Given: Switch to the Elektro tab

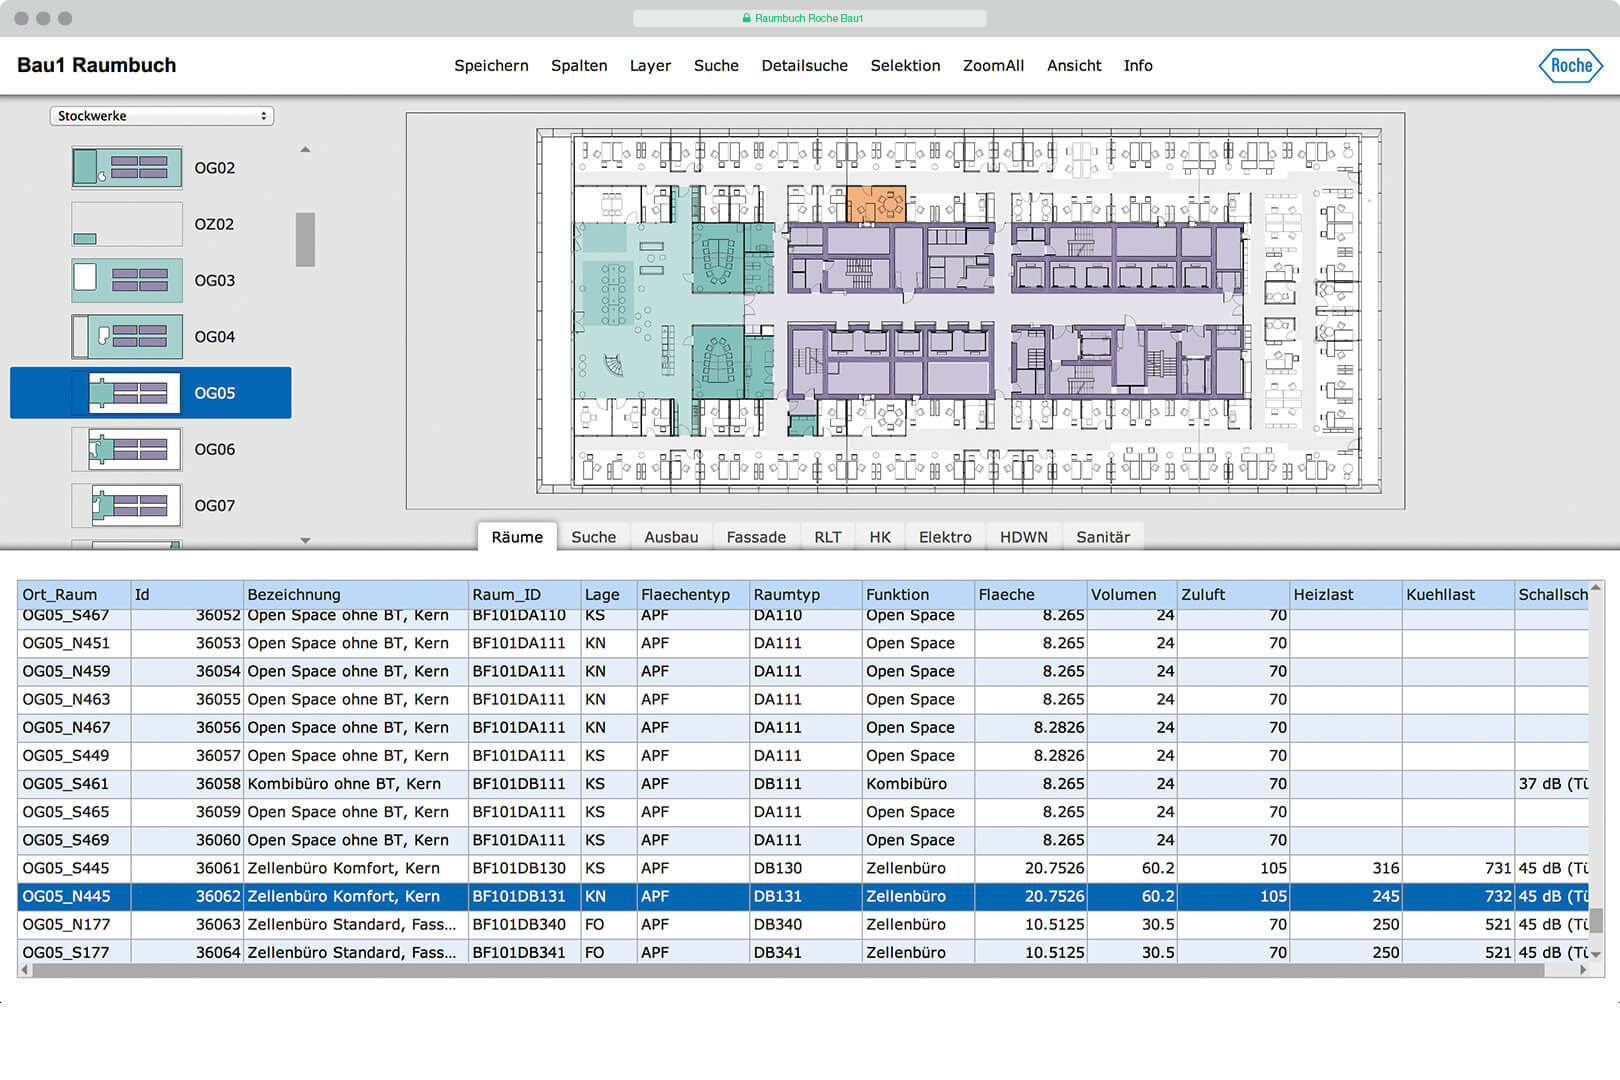Looking at the screenshot, I should [945, 537].
